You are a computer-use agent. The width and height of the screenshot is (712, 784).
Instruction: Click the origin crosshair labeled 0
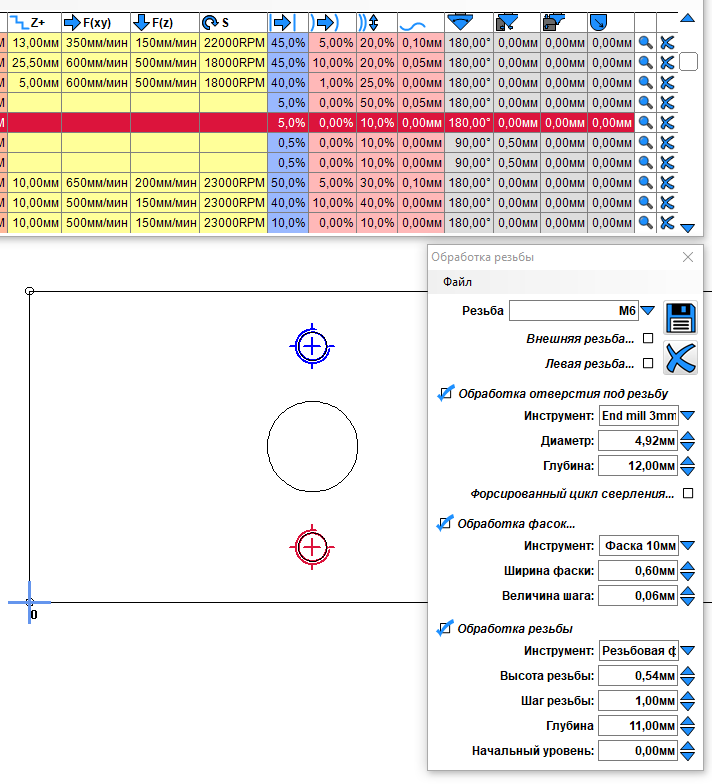tap(30, 602)
